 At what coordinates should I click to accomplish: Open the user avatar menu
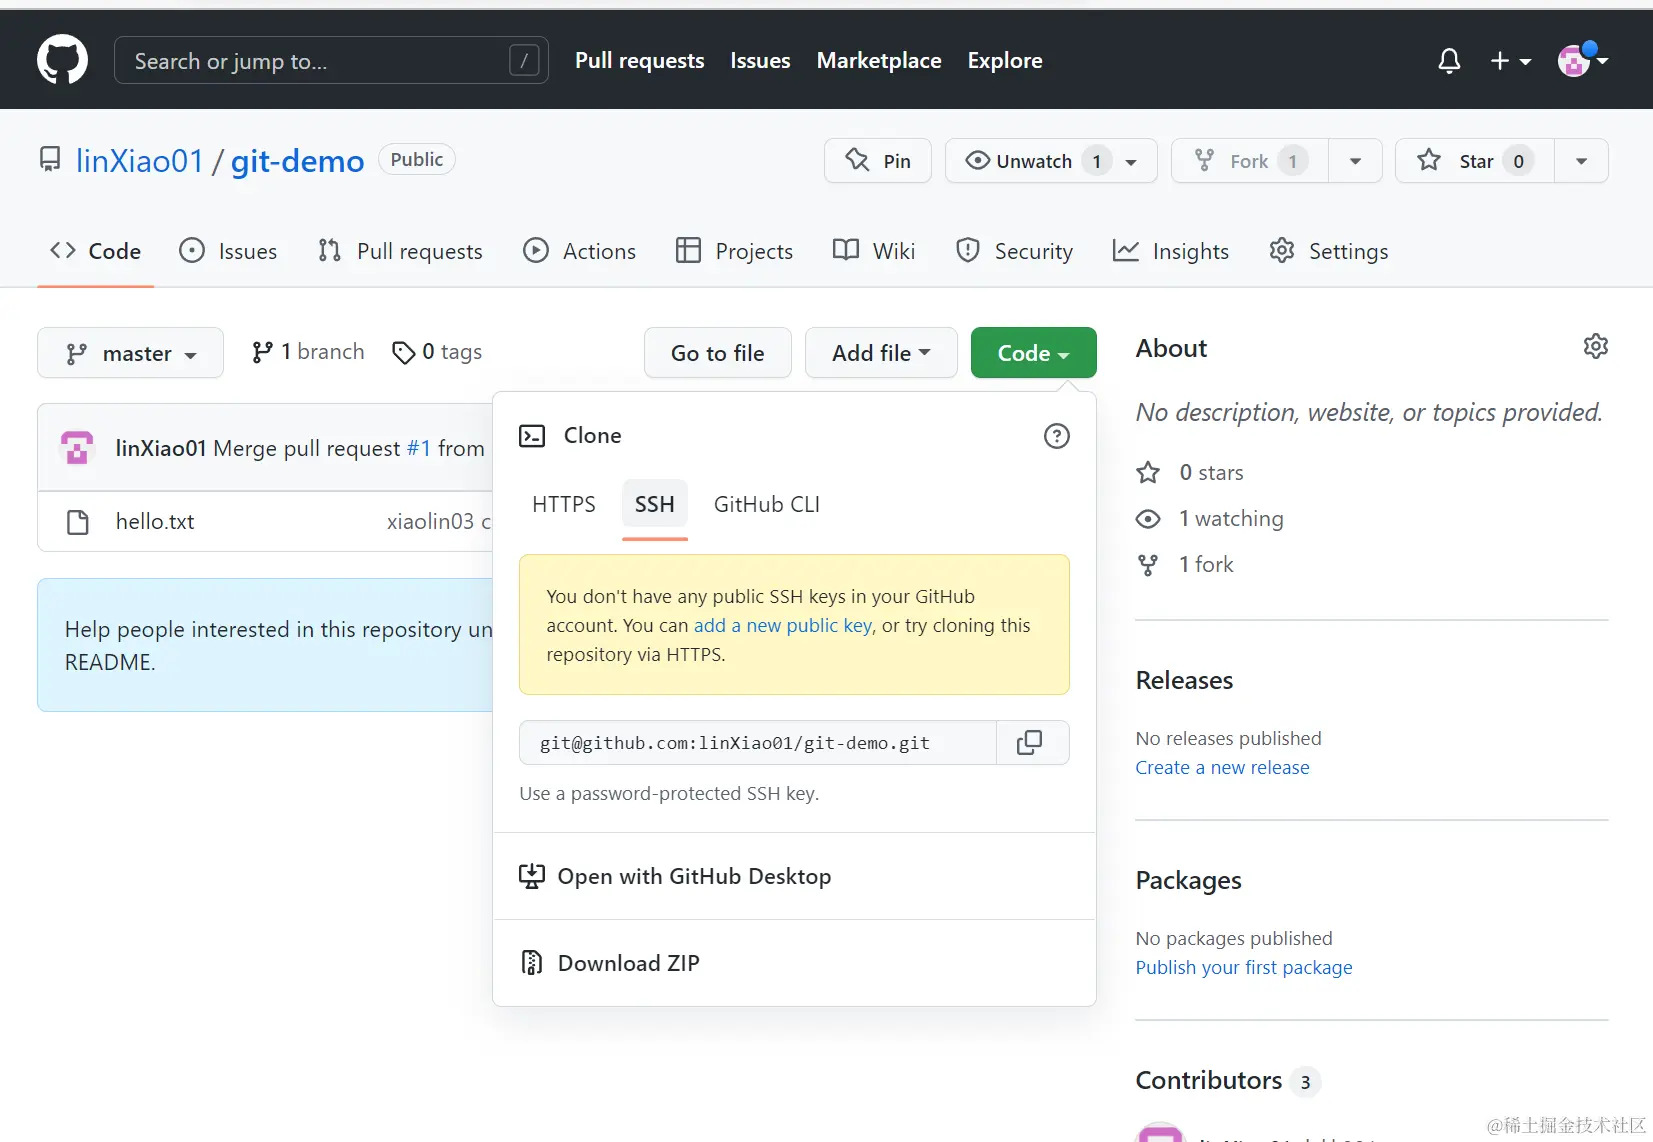1583,61
